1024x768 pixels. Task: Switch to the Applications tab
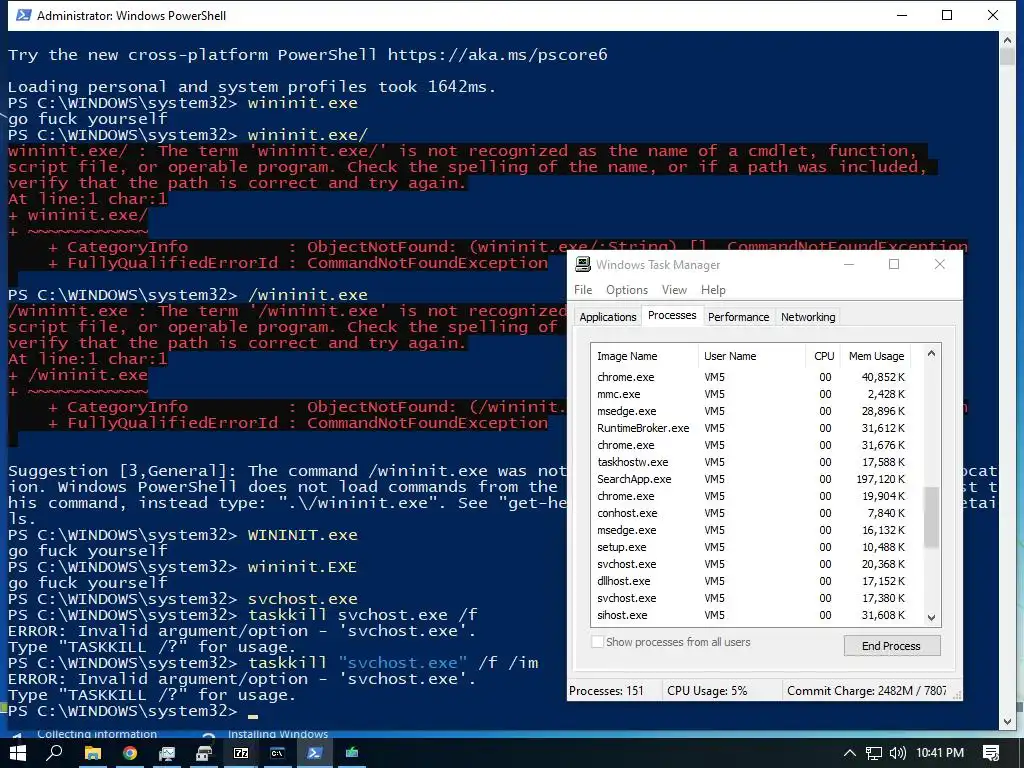tap(607, 317)
